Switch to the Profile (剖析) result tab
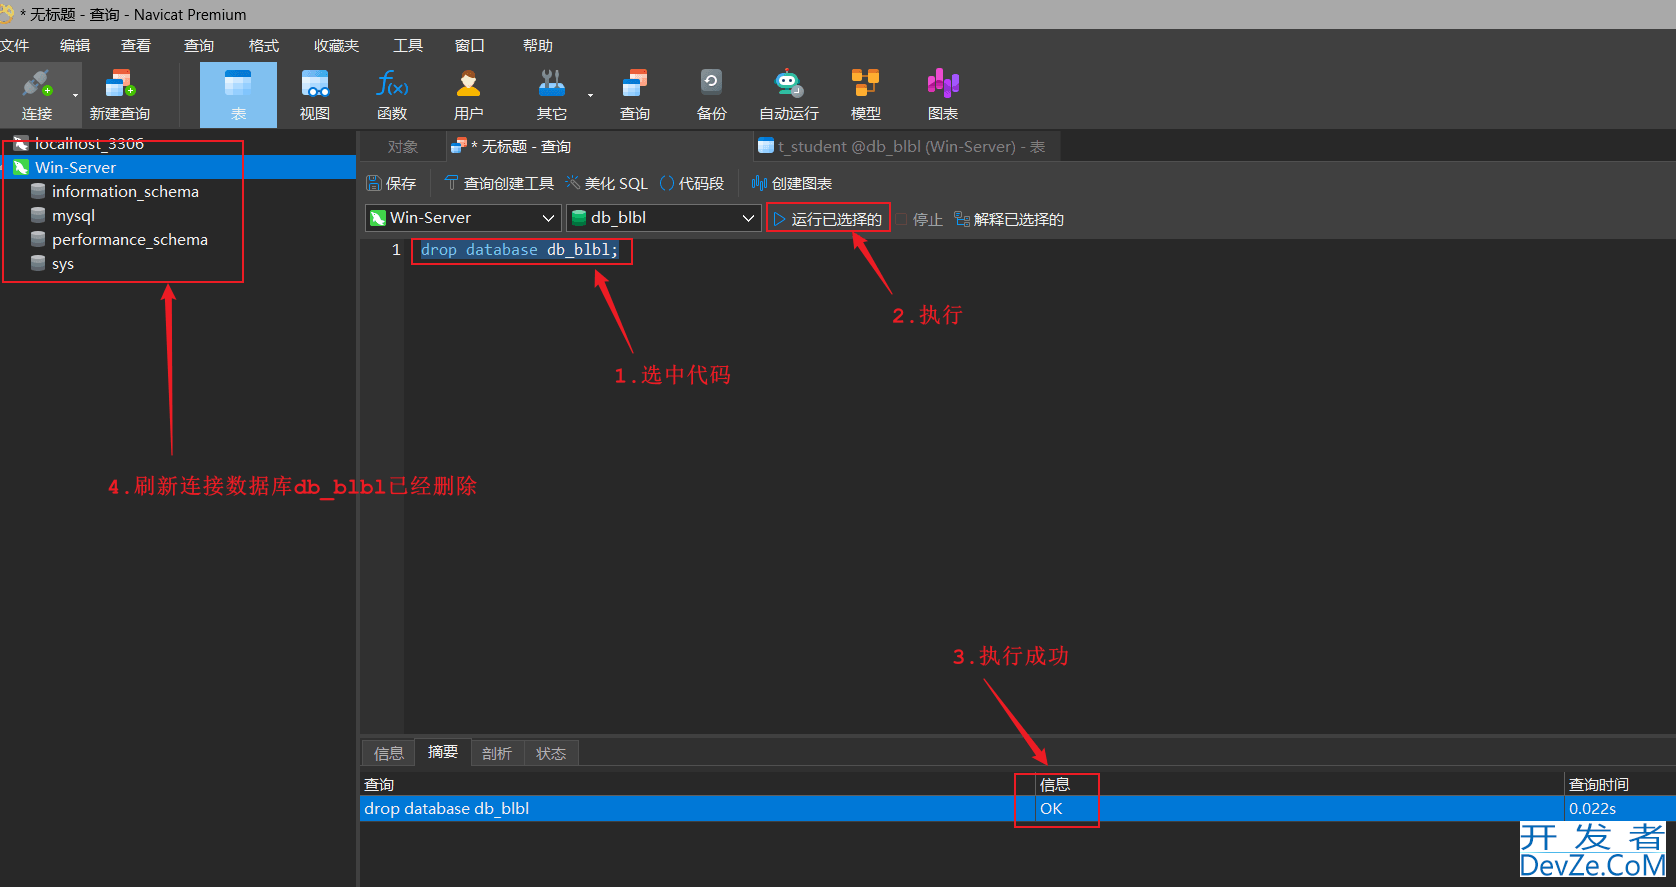The height and width of the screenshot is (887, 1676). click(x=497, y=753)
